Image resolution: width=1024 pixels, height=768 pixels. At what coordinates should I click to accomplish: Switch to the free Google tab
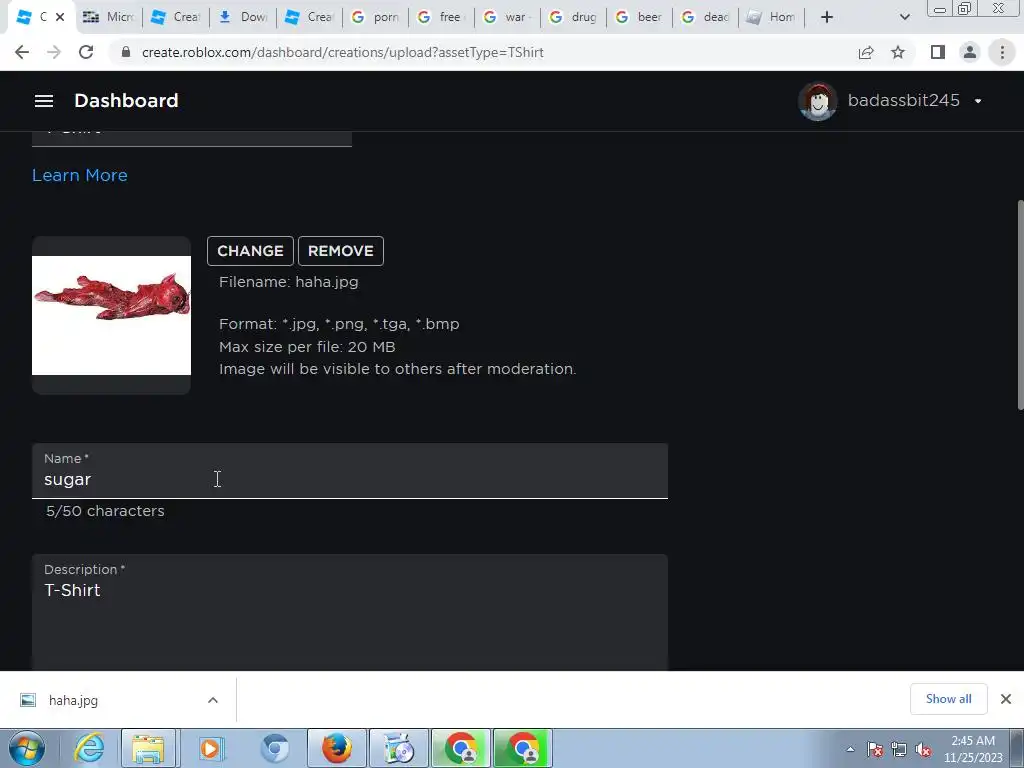(441, 17)
